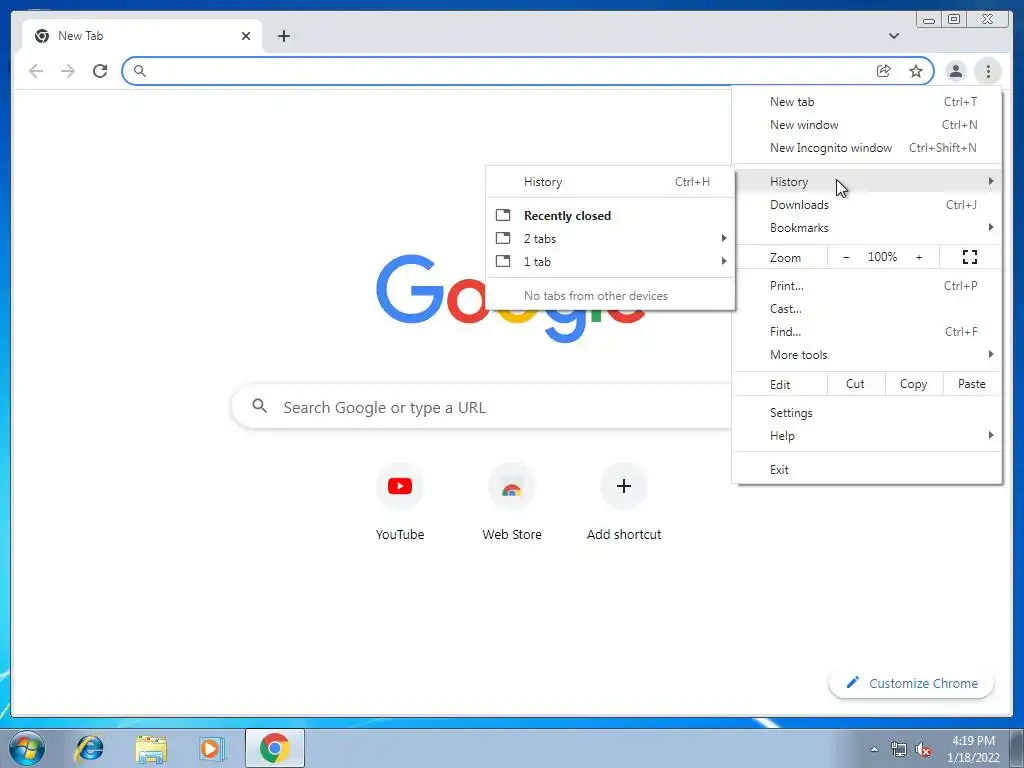Open the YouTube shortcut
Viewport: 1024px width, 768px height.
[400, 502]
